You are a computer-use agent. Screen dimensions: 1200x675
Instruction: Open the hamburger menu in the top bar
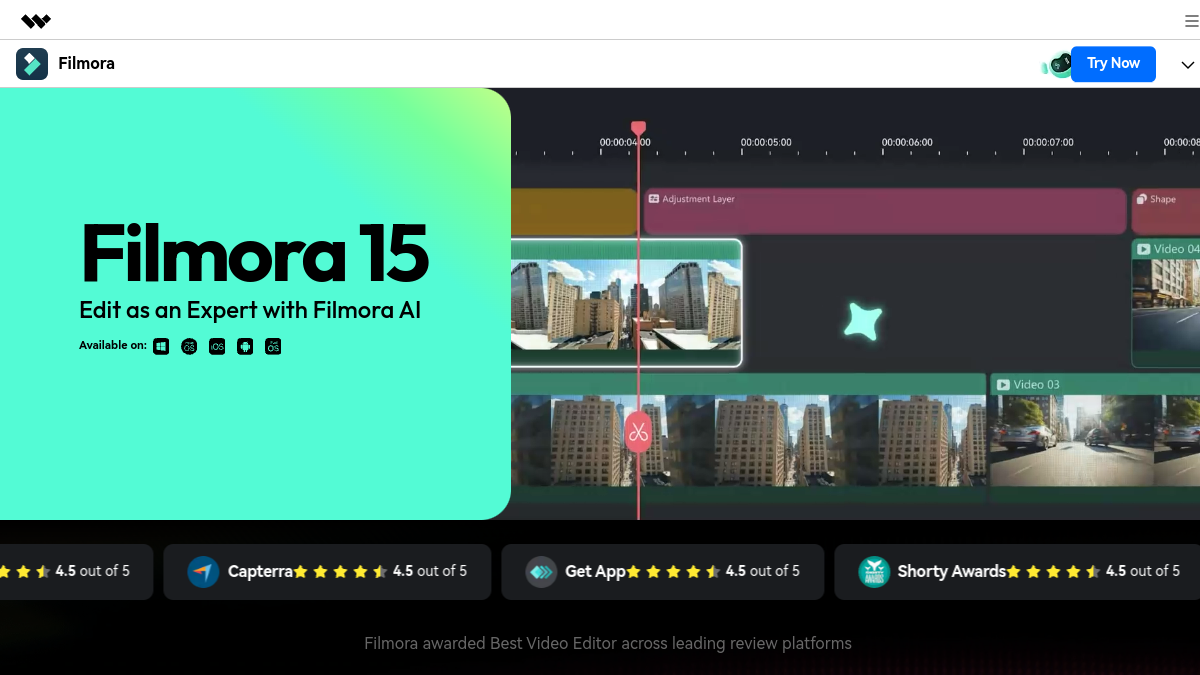(x=1191, y=21)
